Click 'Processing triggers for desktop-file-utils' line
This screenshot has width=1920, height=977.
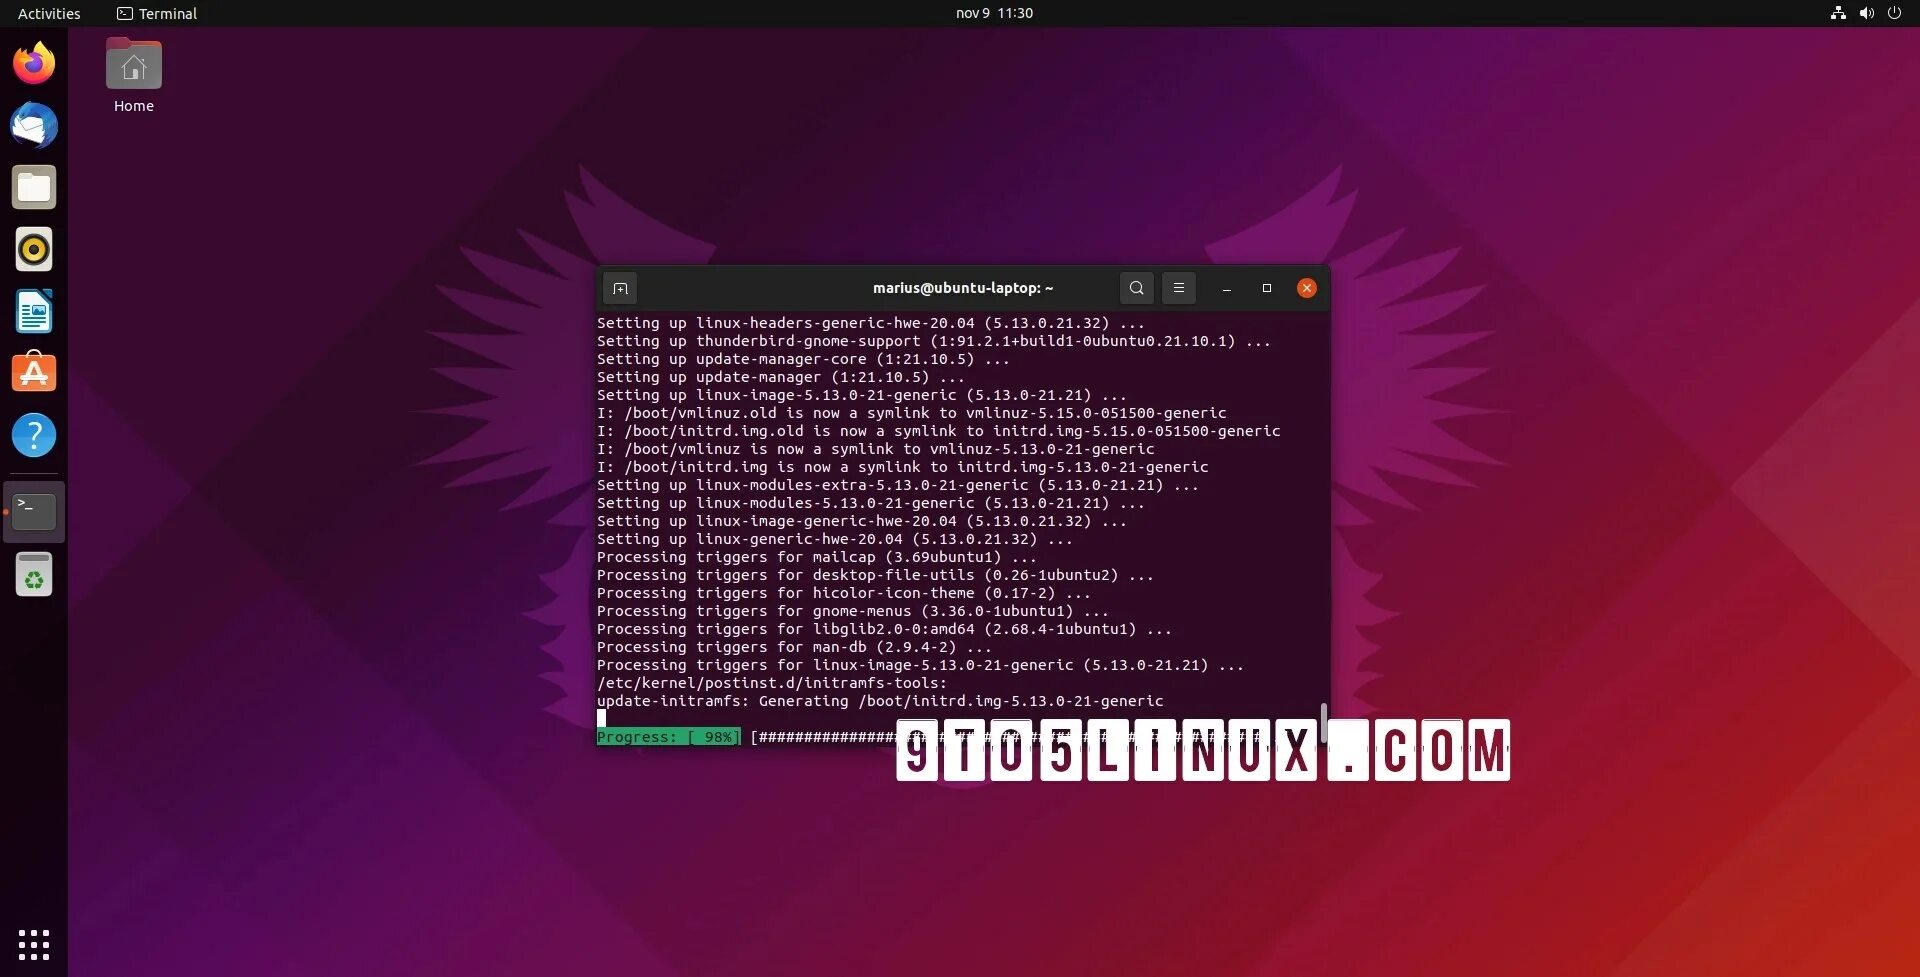click(876, 575)
